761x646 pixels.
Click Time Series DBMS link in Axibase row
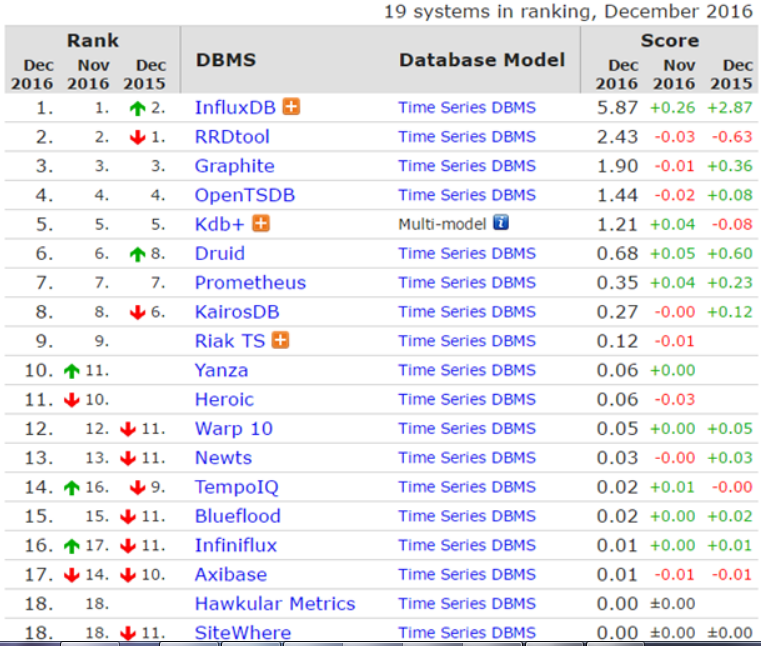pos(467,574)
